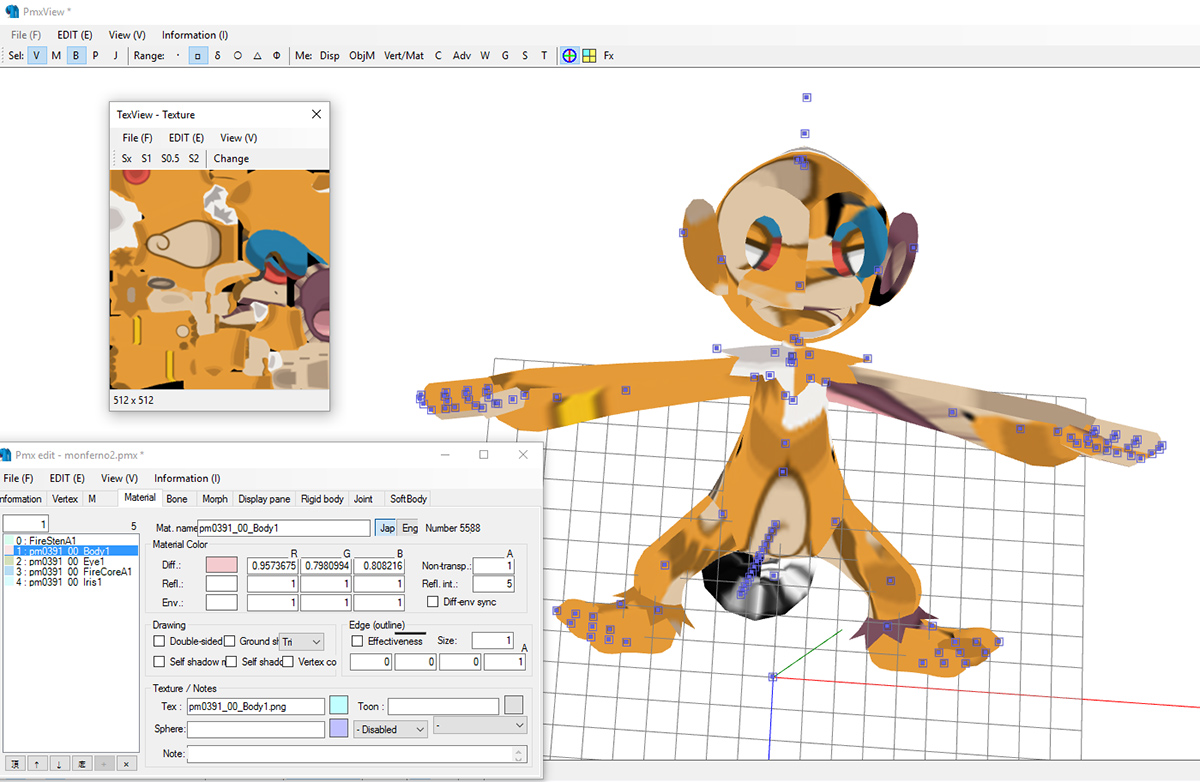Click the G toolbar button

point(505,56)
